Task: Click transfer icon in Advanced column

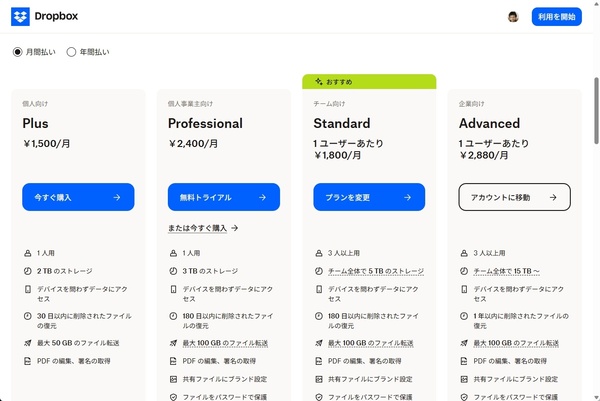Action: click(x=464, y=343)
